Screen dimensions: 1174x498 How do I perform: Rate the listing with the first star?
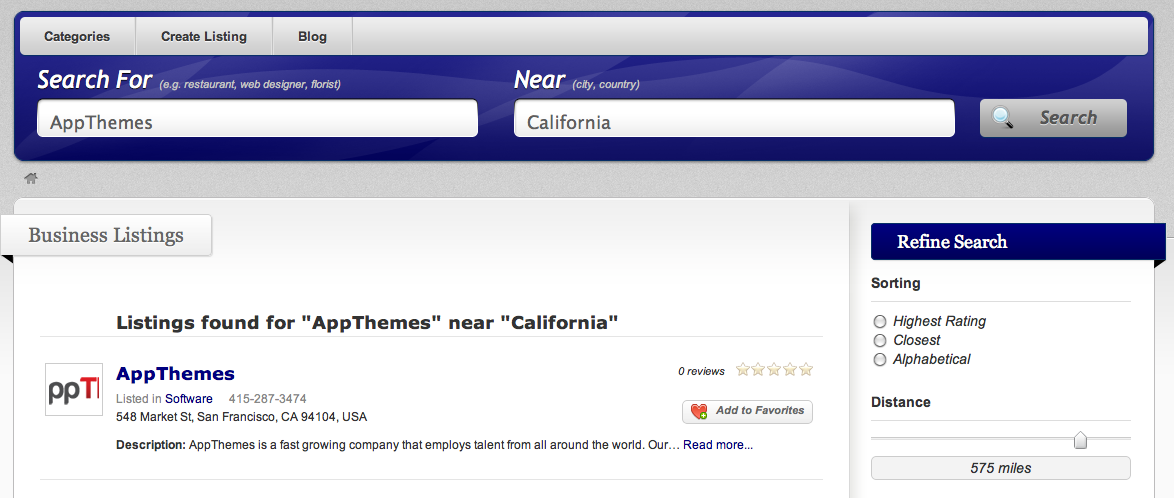(x=743, y=369)
